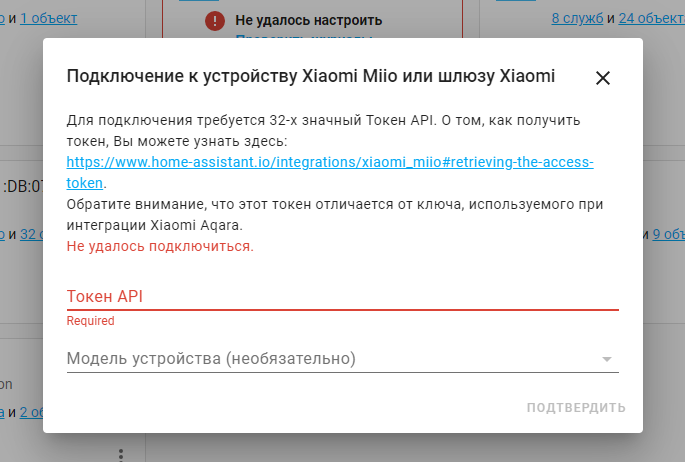Open the 9 объектов link behind dialog
Image resolution: width=685 pixels, height=462 pixels.
[x=668, y=234]
